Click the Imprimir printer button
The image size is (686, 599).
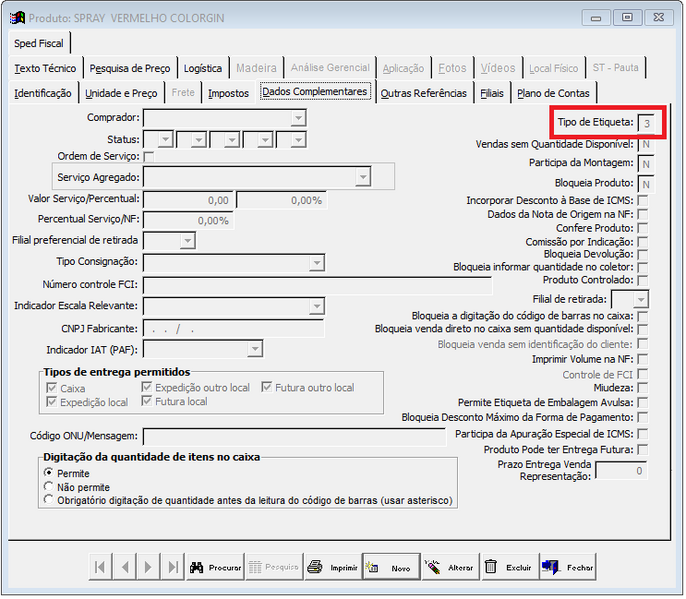[333, 568]
